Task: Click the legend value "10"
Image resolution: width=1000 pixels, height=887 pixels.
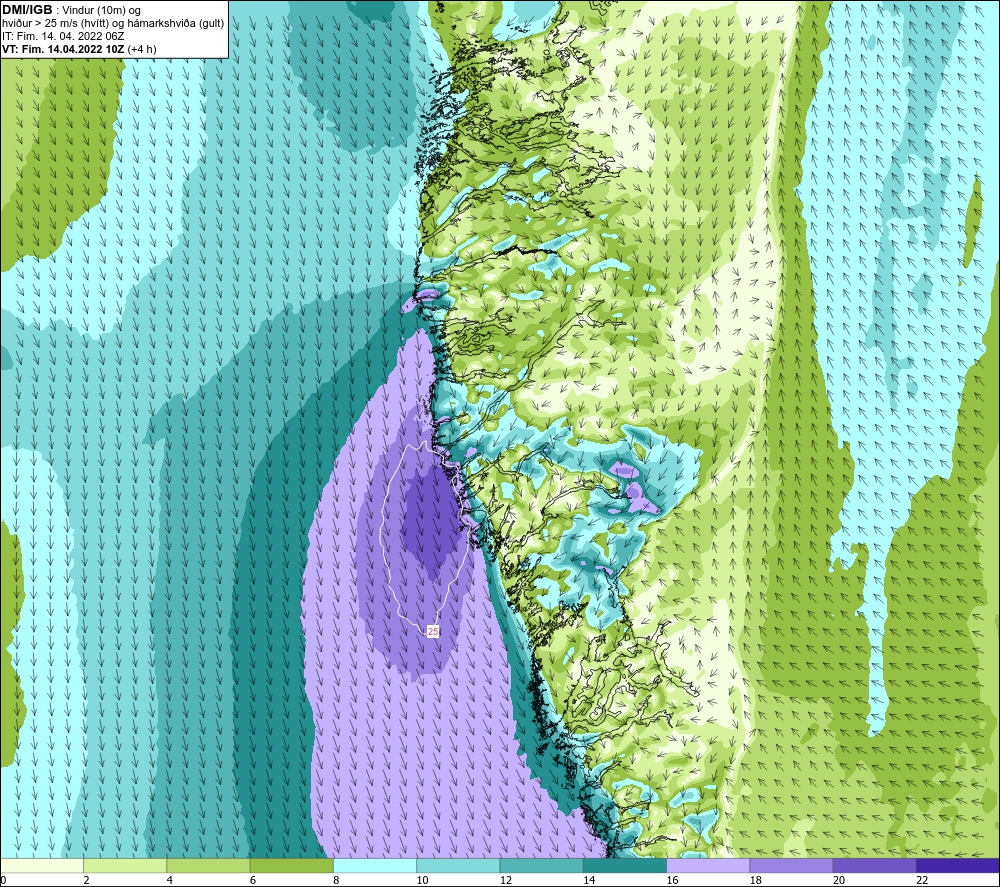Action: [422, 880]
